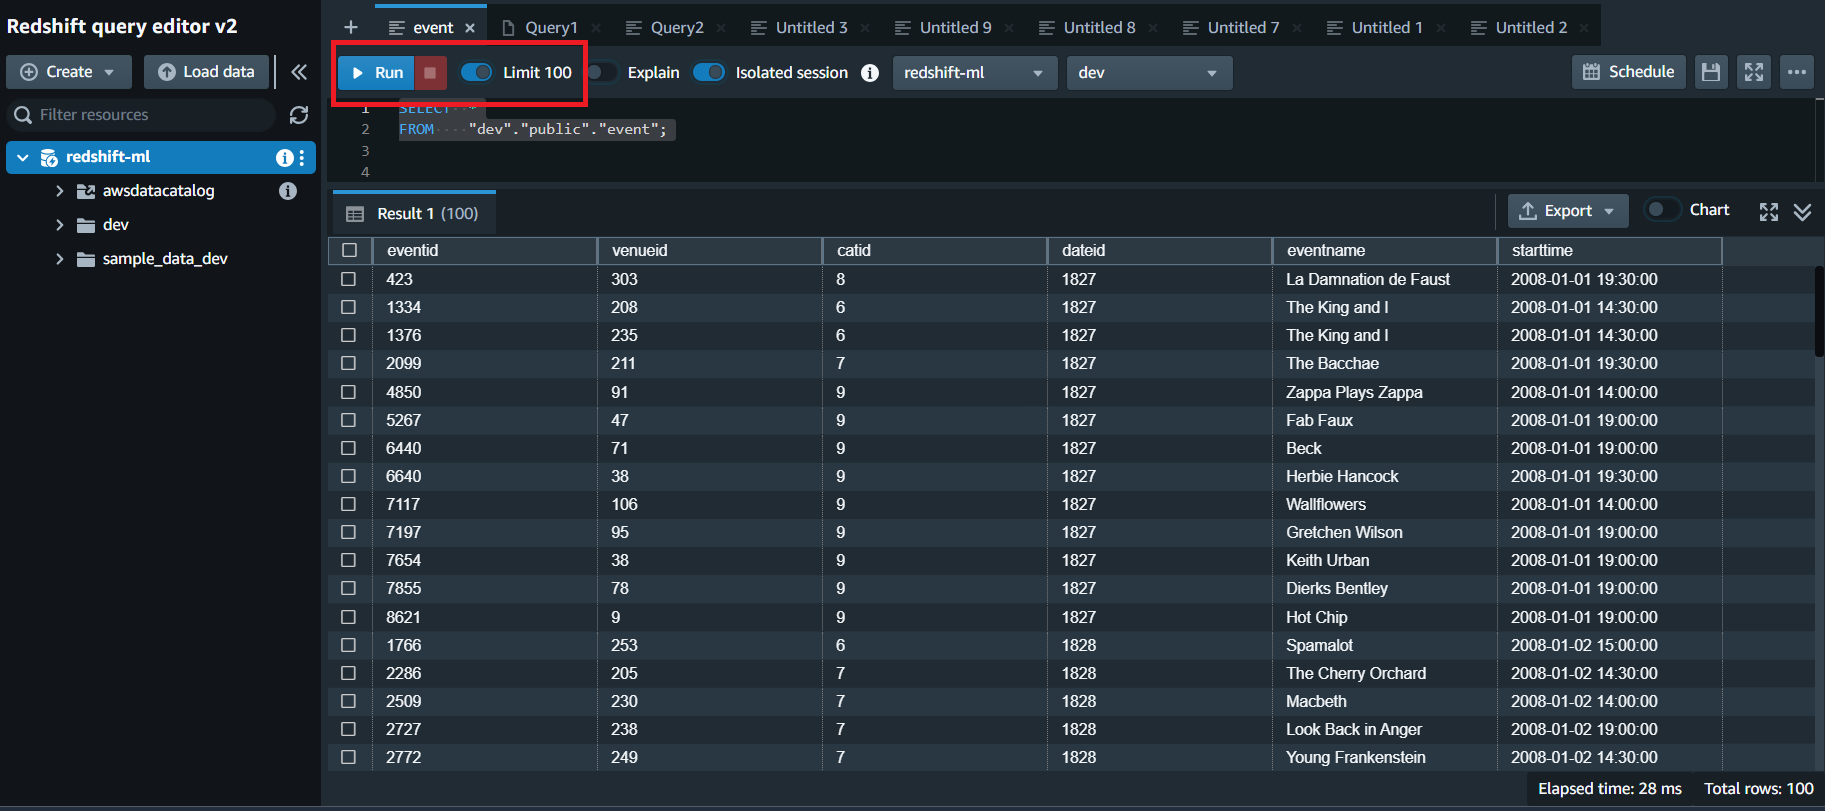The width and height of the screenshot is (1825, 811).
Task: Sort by the venueid column header
Action: (709, 250)
